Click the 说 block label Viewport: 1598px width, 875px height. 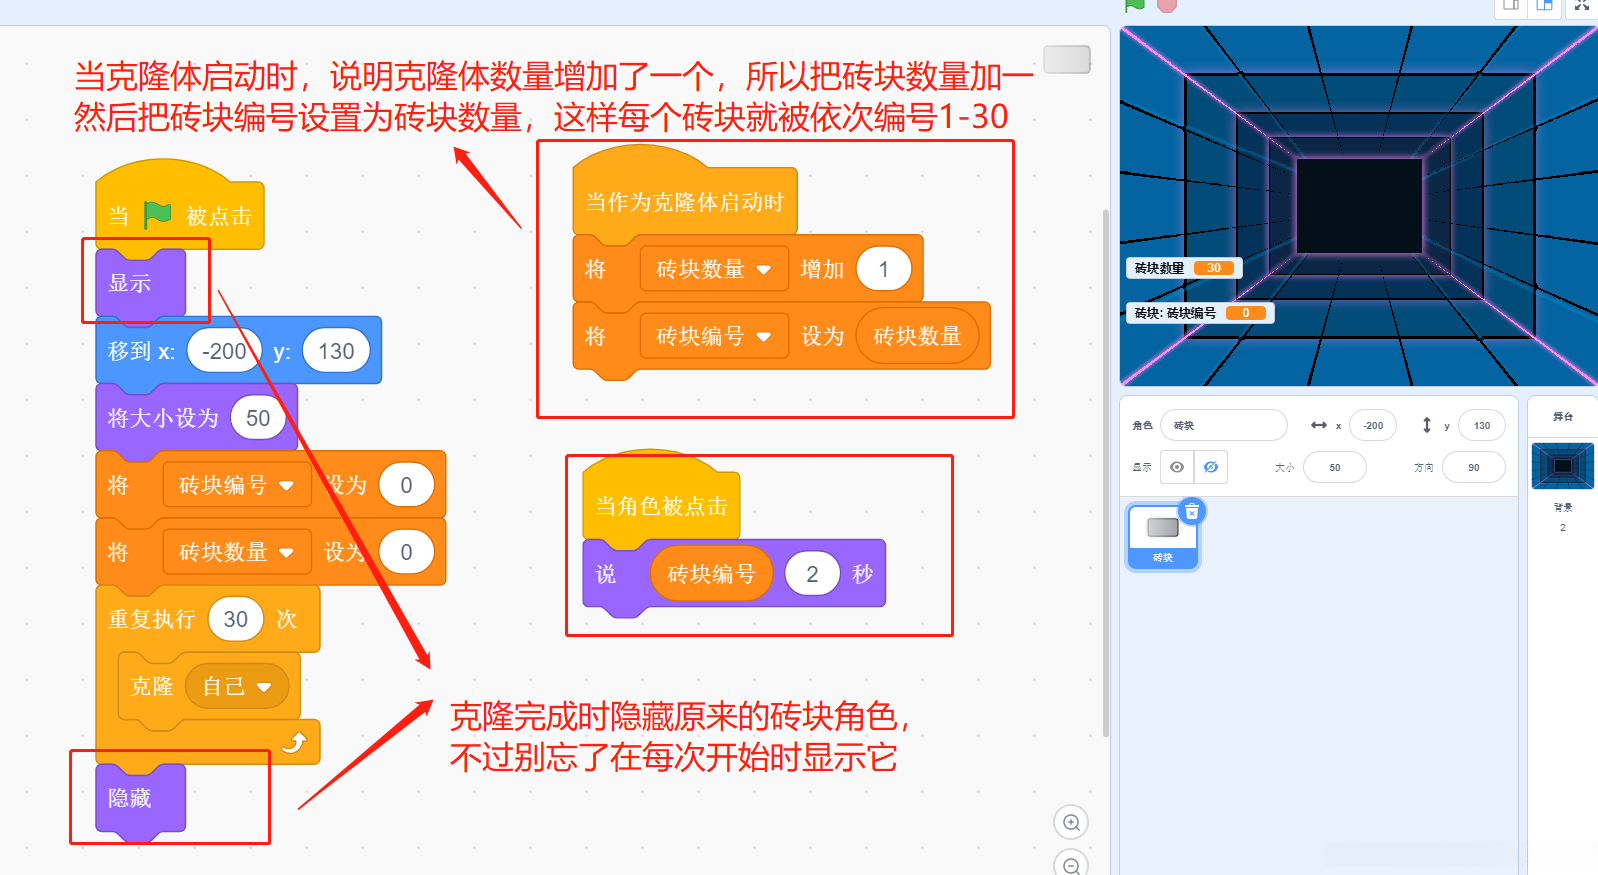(606, 574)
